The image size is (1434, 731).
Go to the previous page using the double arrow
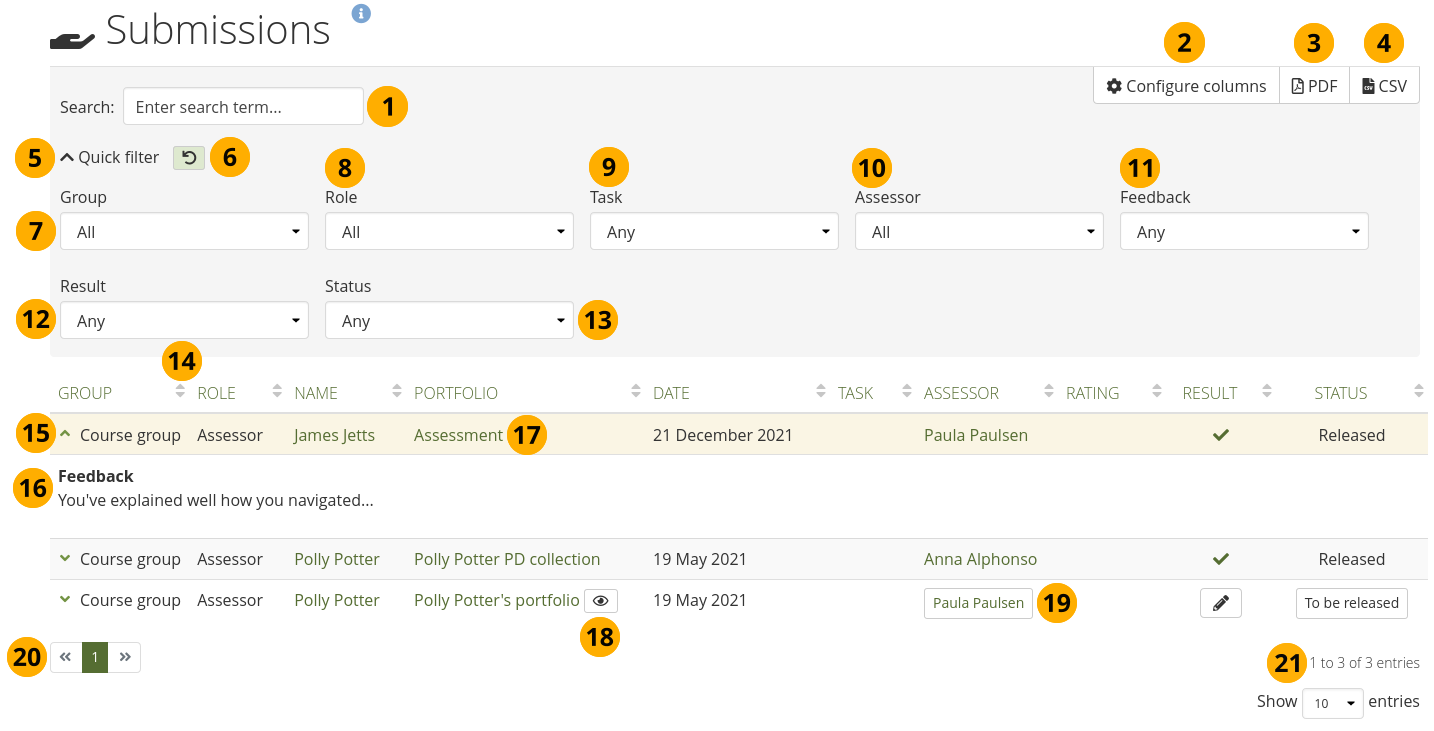click(66, 657)
